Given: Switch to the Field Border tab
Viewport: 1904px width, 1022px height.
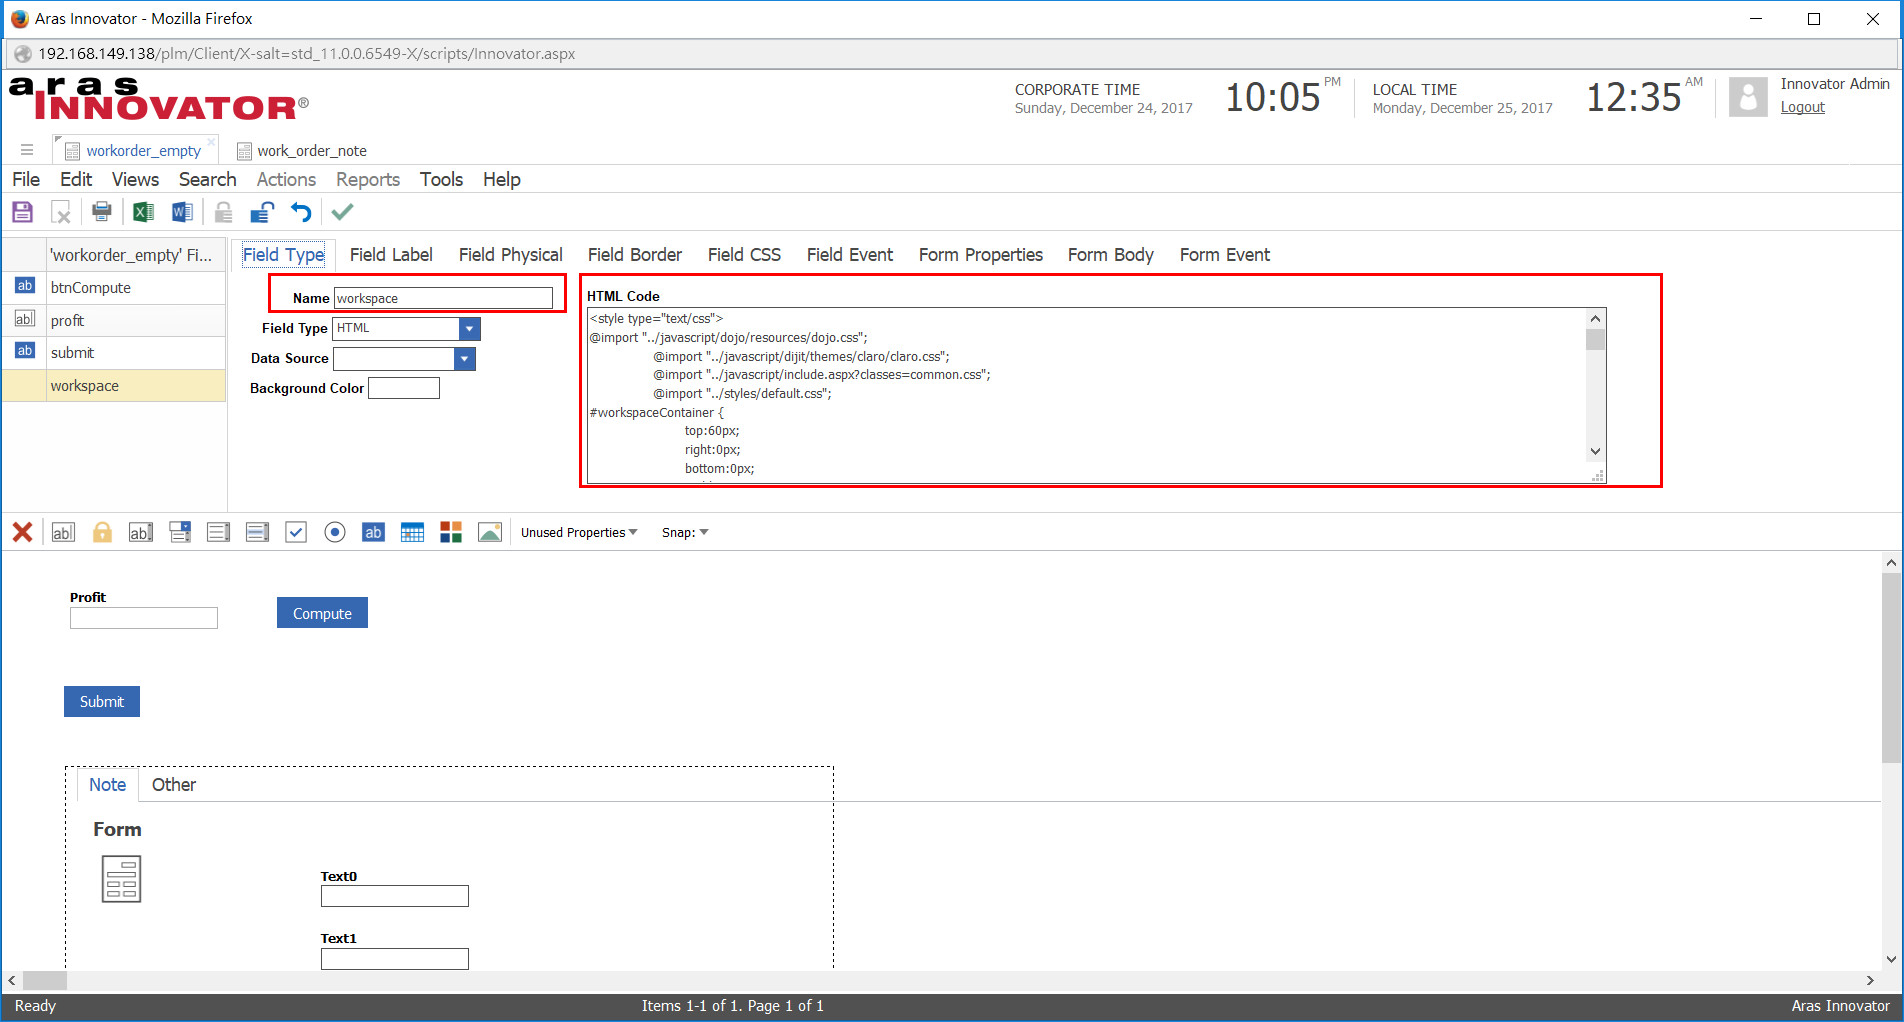Looking at the screenshot, I should [x=634, y=255].
